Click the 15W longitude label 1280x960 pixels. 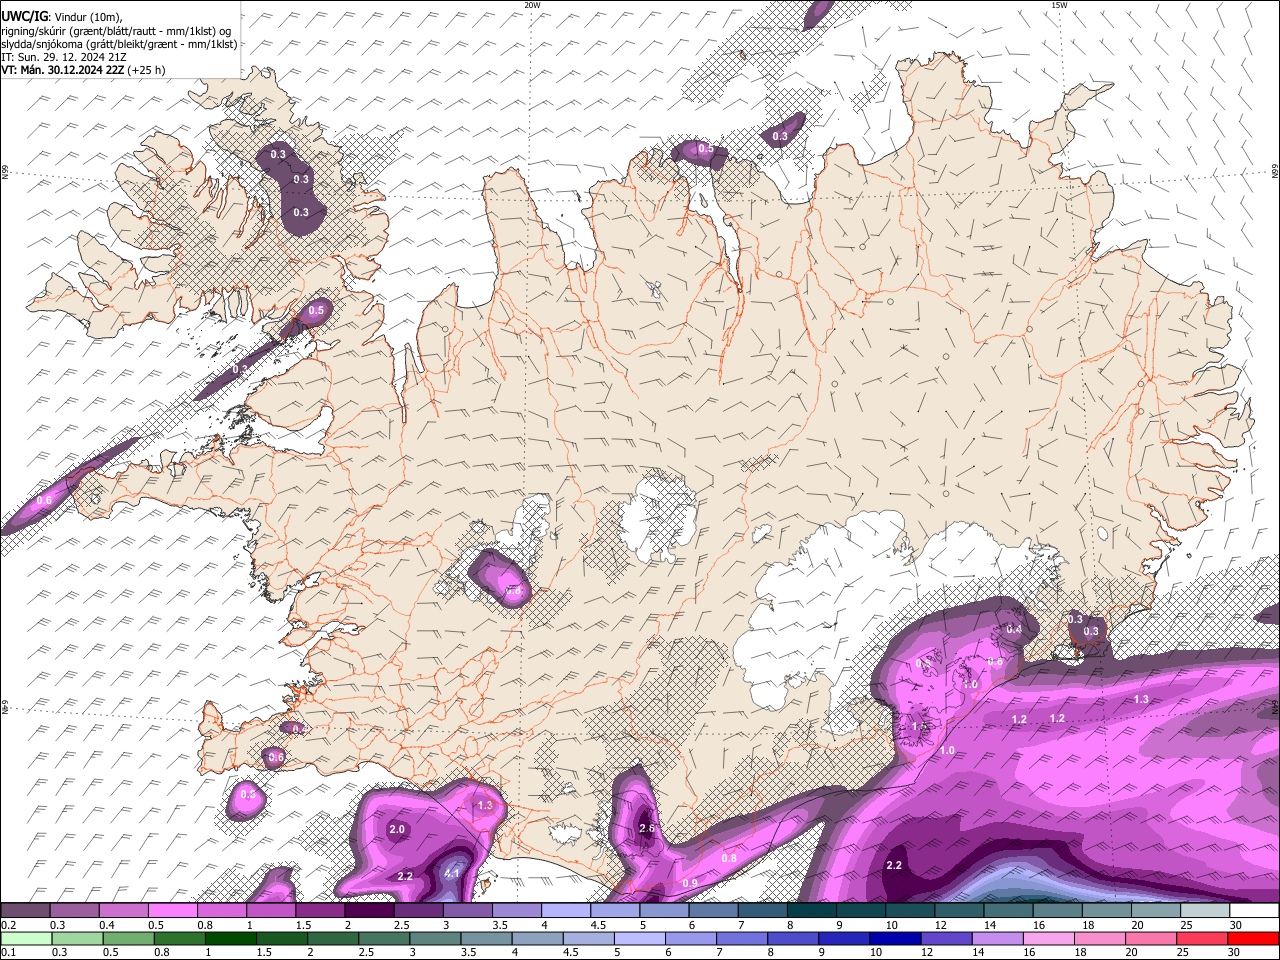[x=1059, y=5]
